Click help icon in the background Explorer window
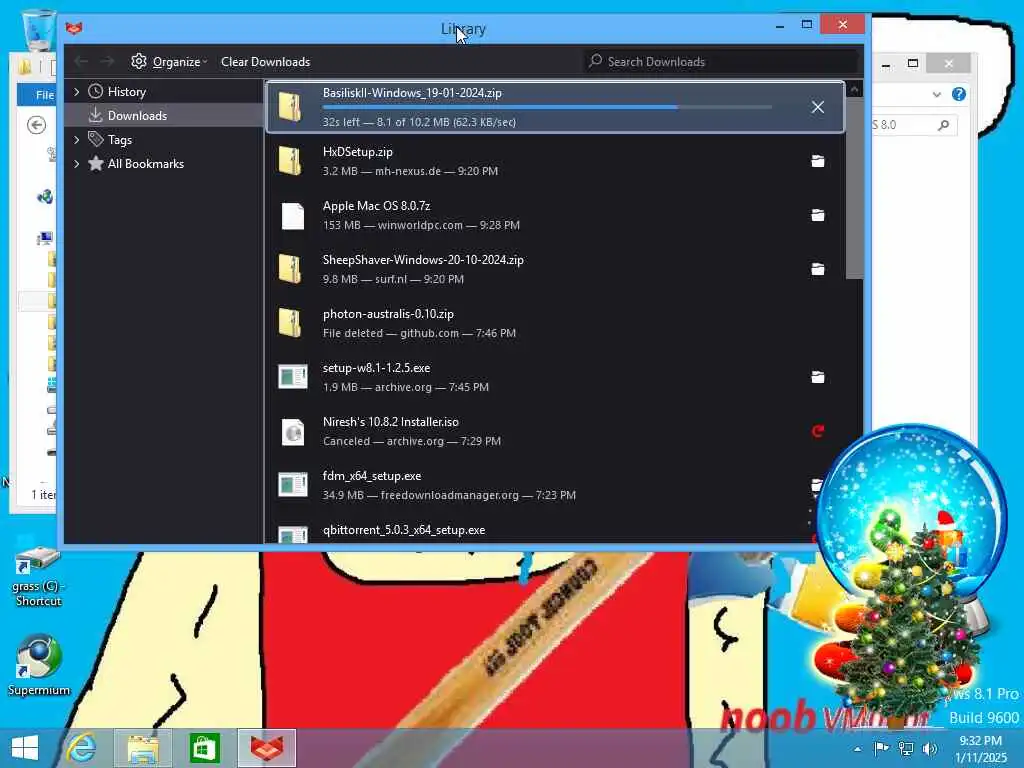This screenshot has height=768, width=1024. click(x=959, y=94)
